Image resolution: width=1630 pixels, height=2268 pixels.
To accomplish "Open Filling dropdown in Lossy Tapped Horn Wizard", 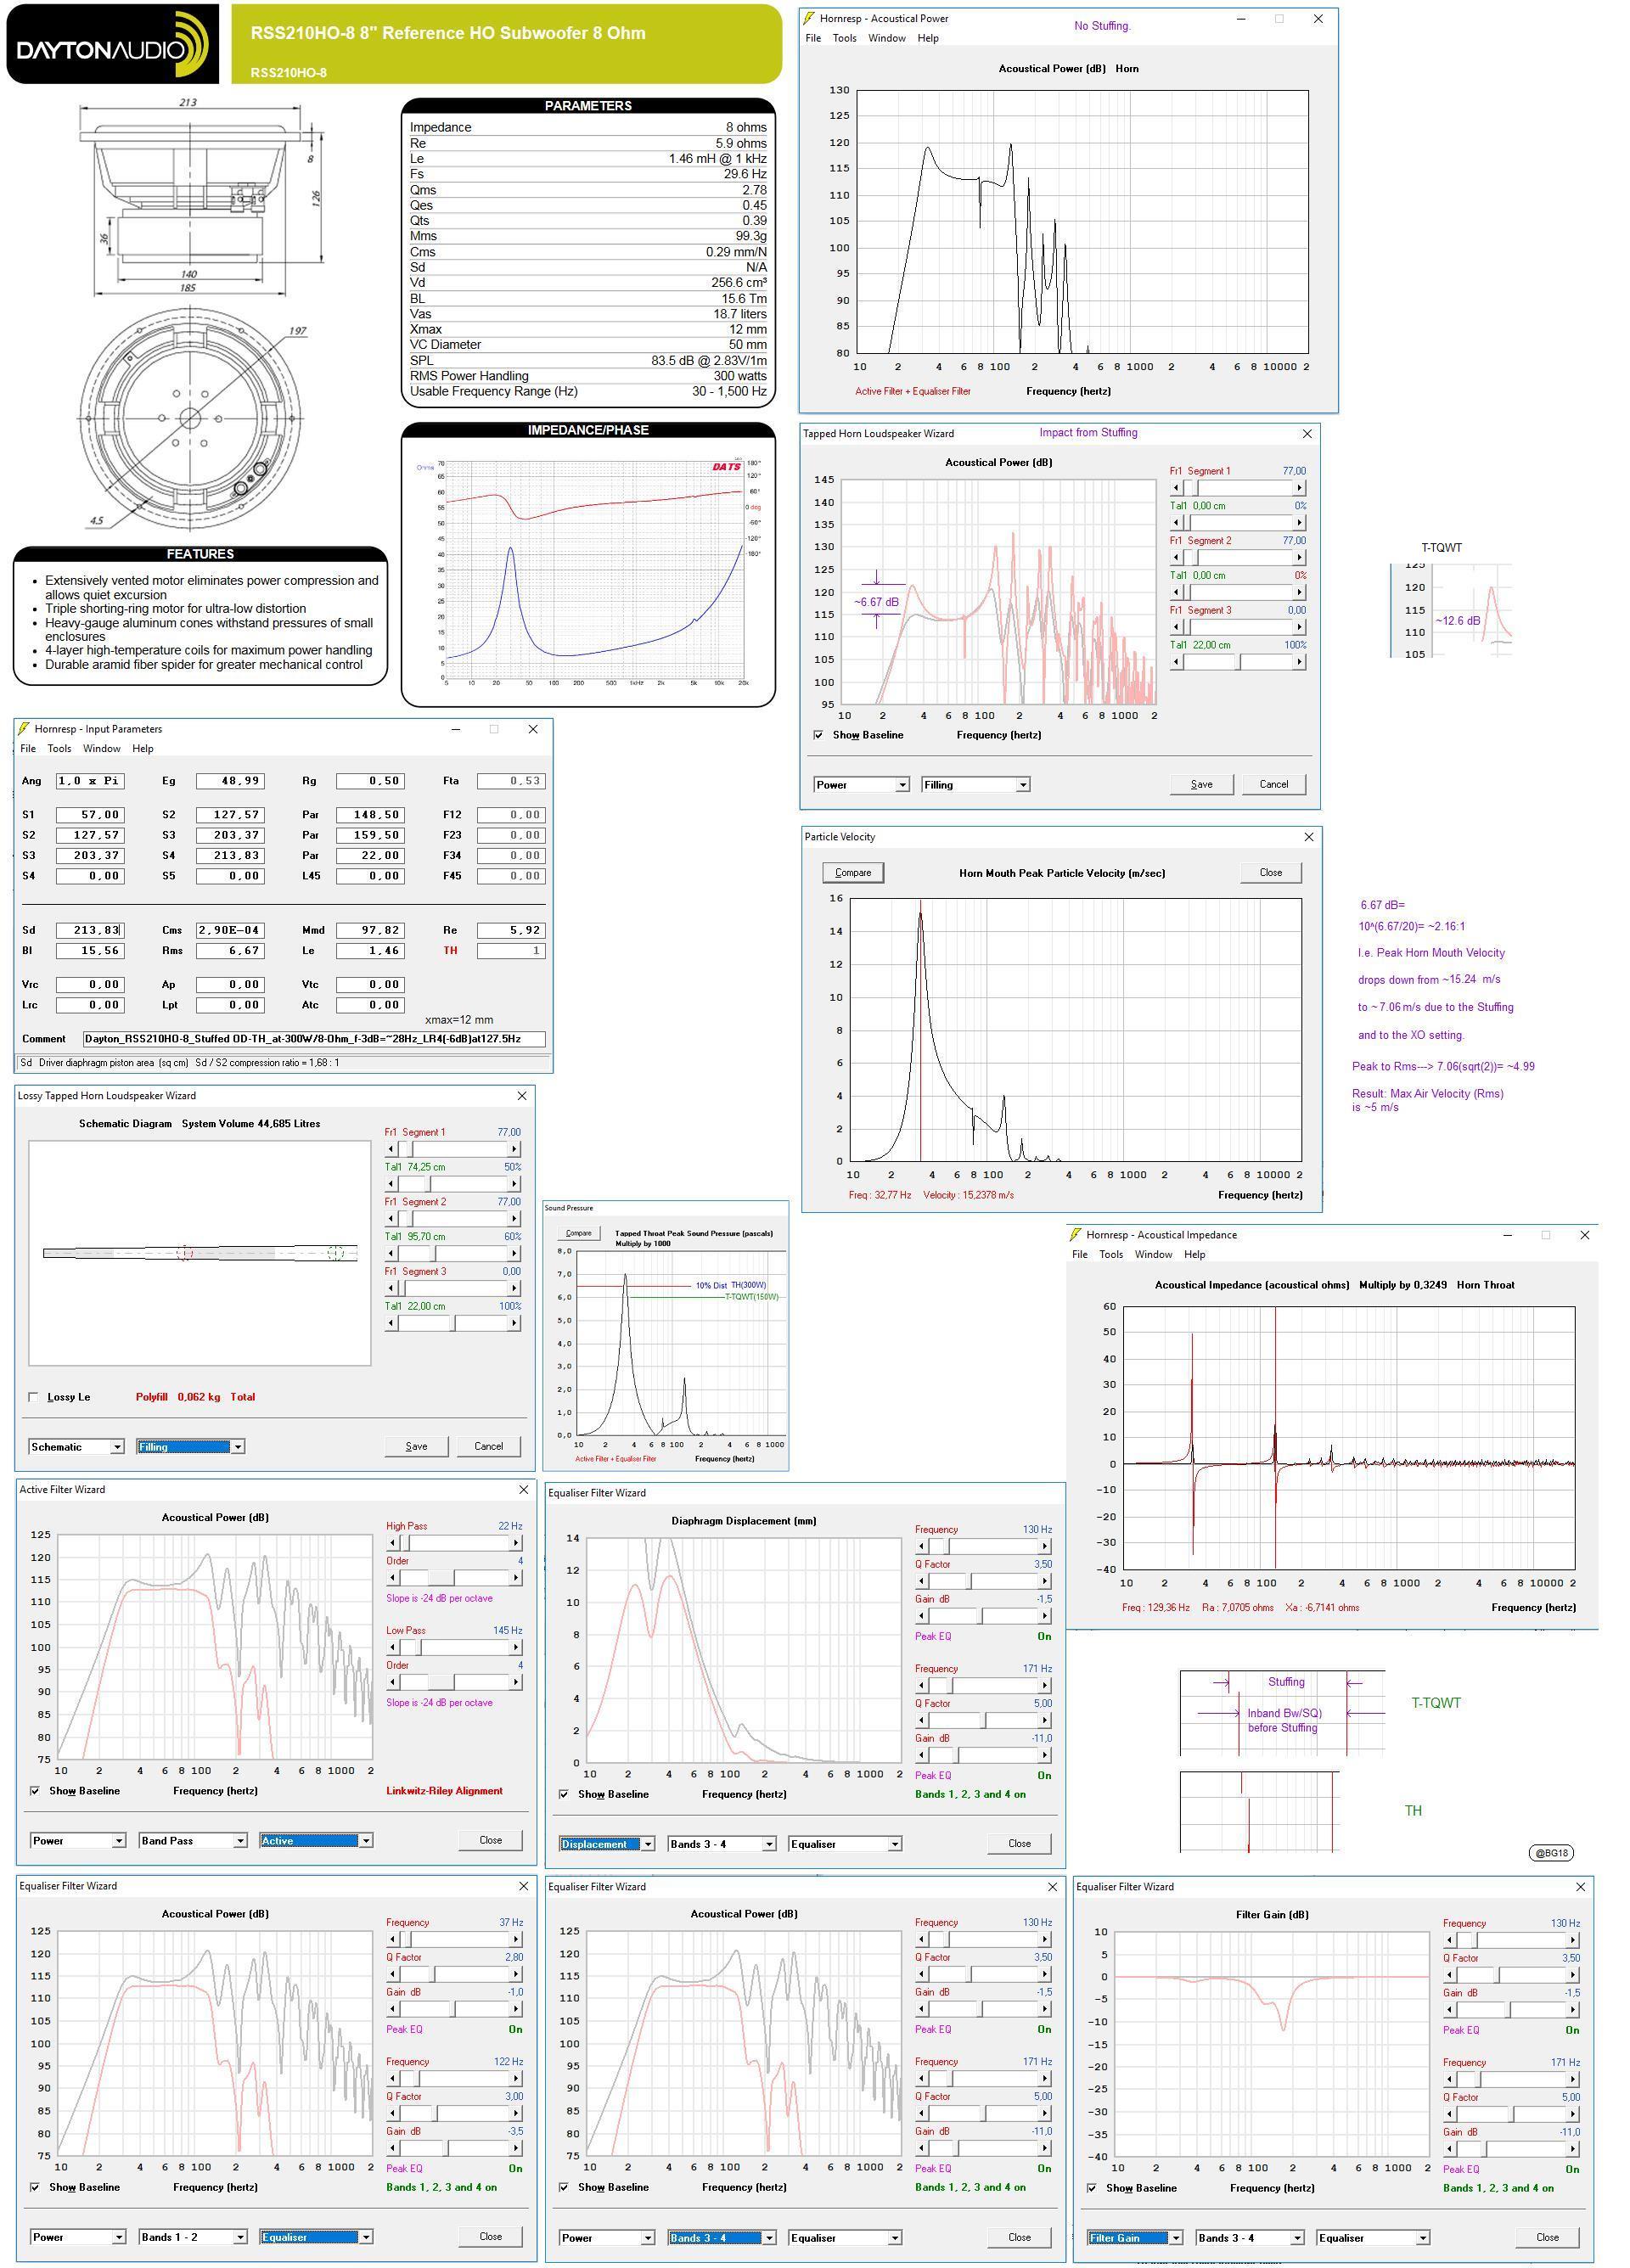I will [191, 1447].
